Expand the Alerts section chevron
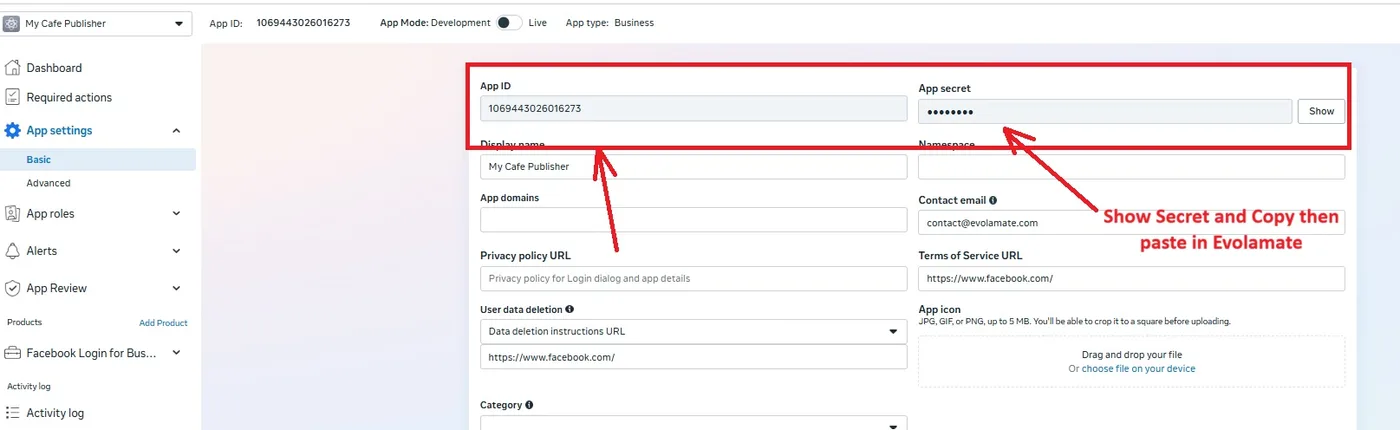The image size is (1400, 430). pyautogui.click(x=177, y=251)
